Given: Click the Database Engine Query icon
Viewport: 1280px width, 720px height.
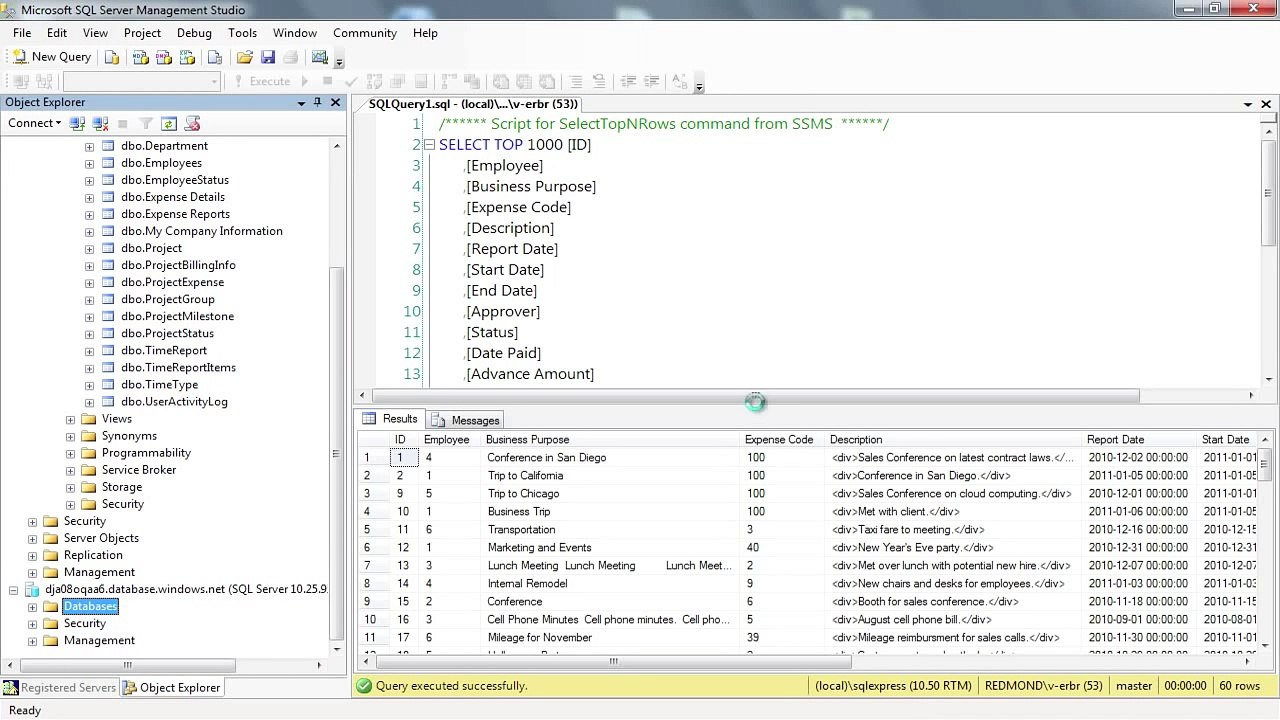Looking at the screenshot, I should (112, 57).
